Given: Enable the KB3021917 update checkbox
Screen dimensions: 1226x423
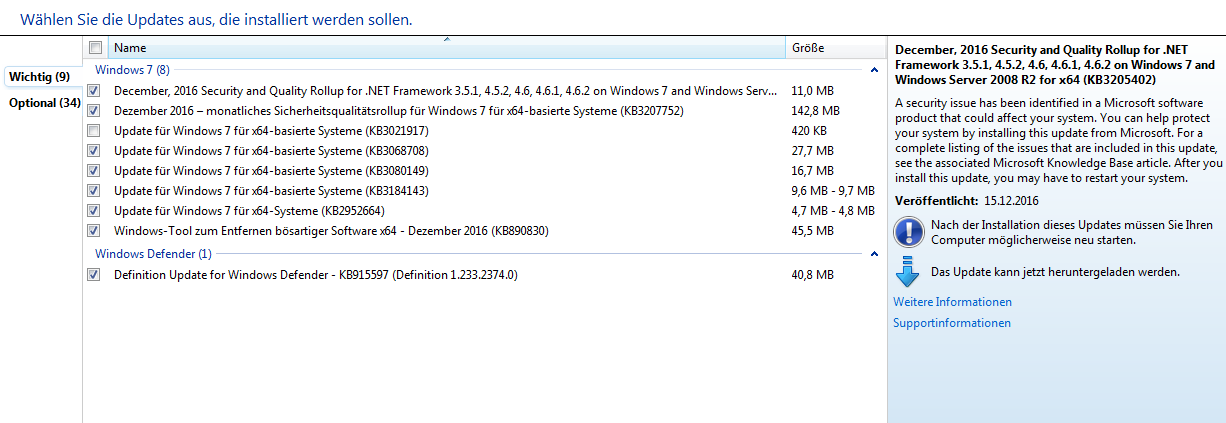Looking at the screenshot, I should 94,131.
